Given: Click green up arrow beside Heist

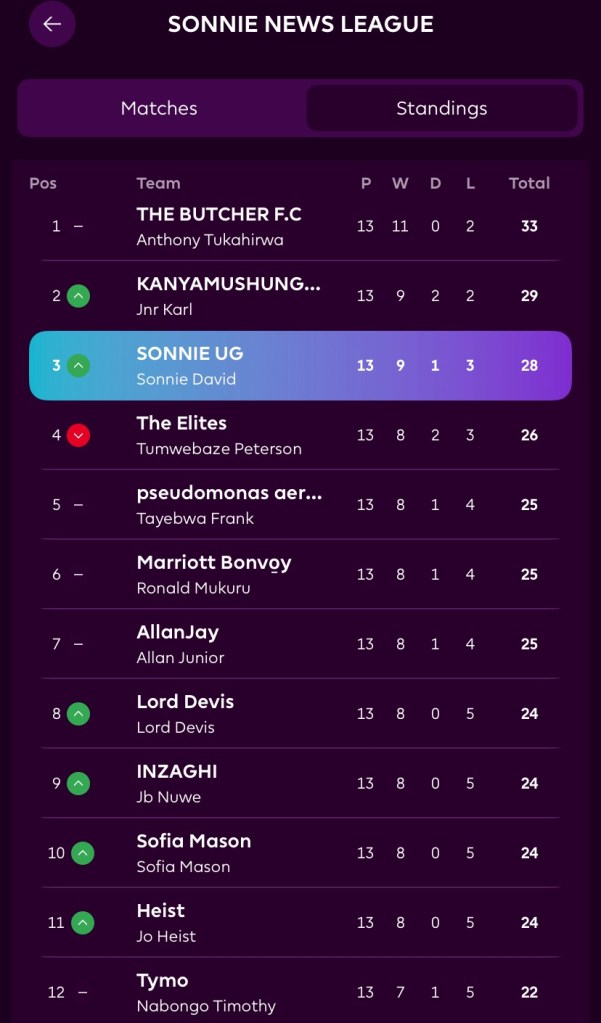Looking at the screenshot, I should pos(83,923).
